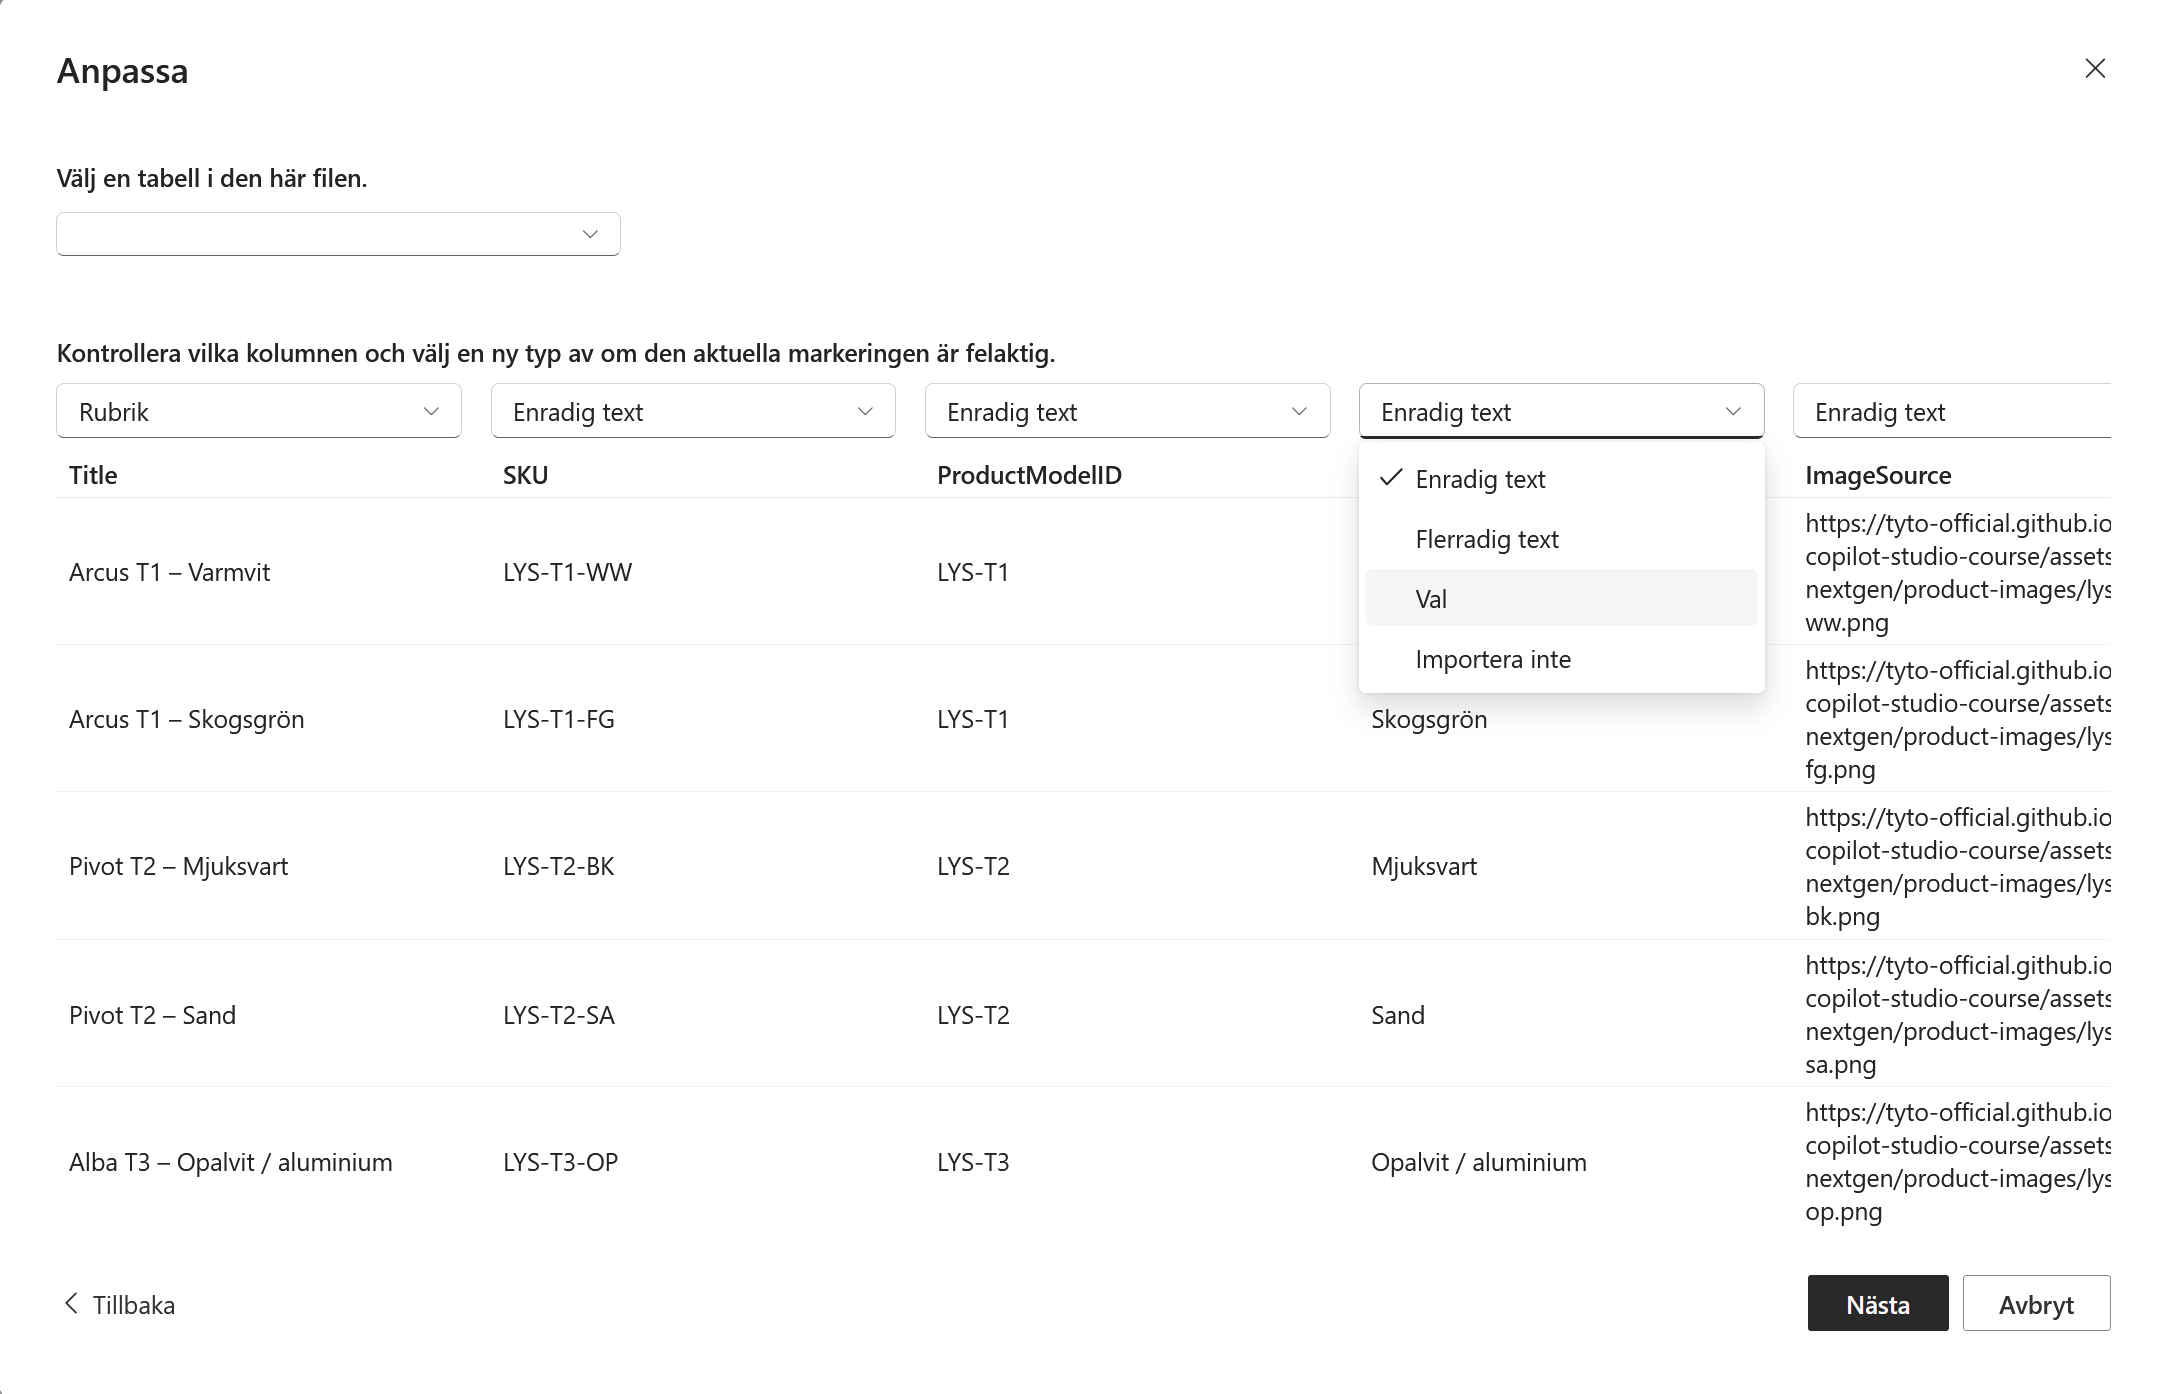2163x1394 pixels.
Task: Collapse the open column type dropdown
Action: (x=1561, y=411)
